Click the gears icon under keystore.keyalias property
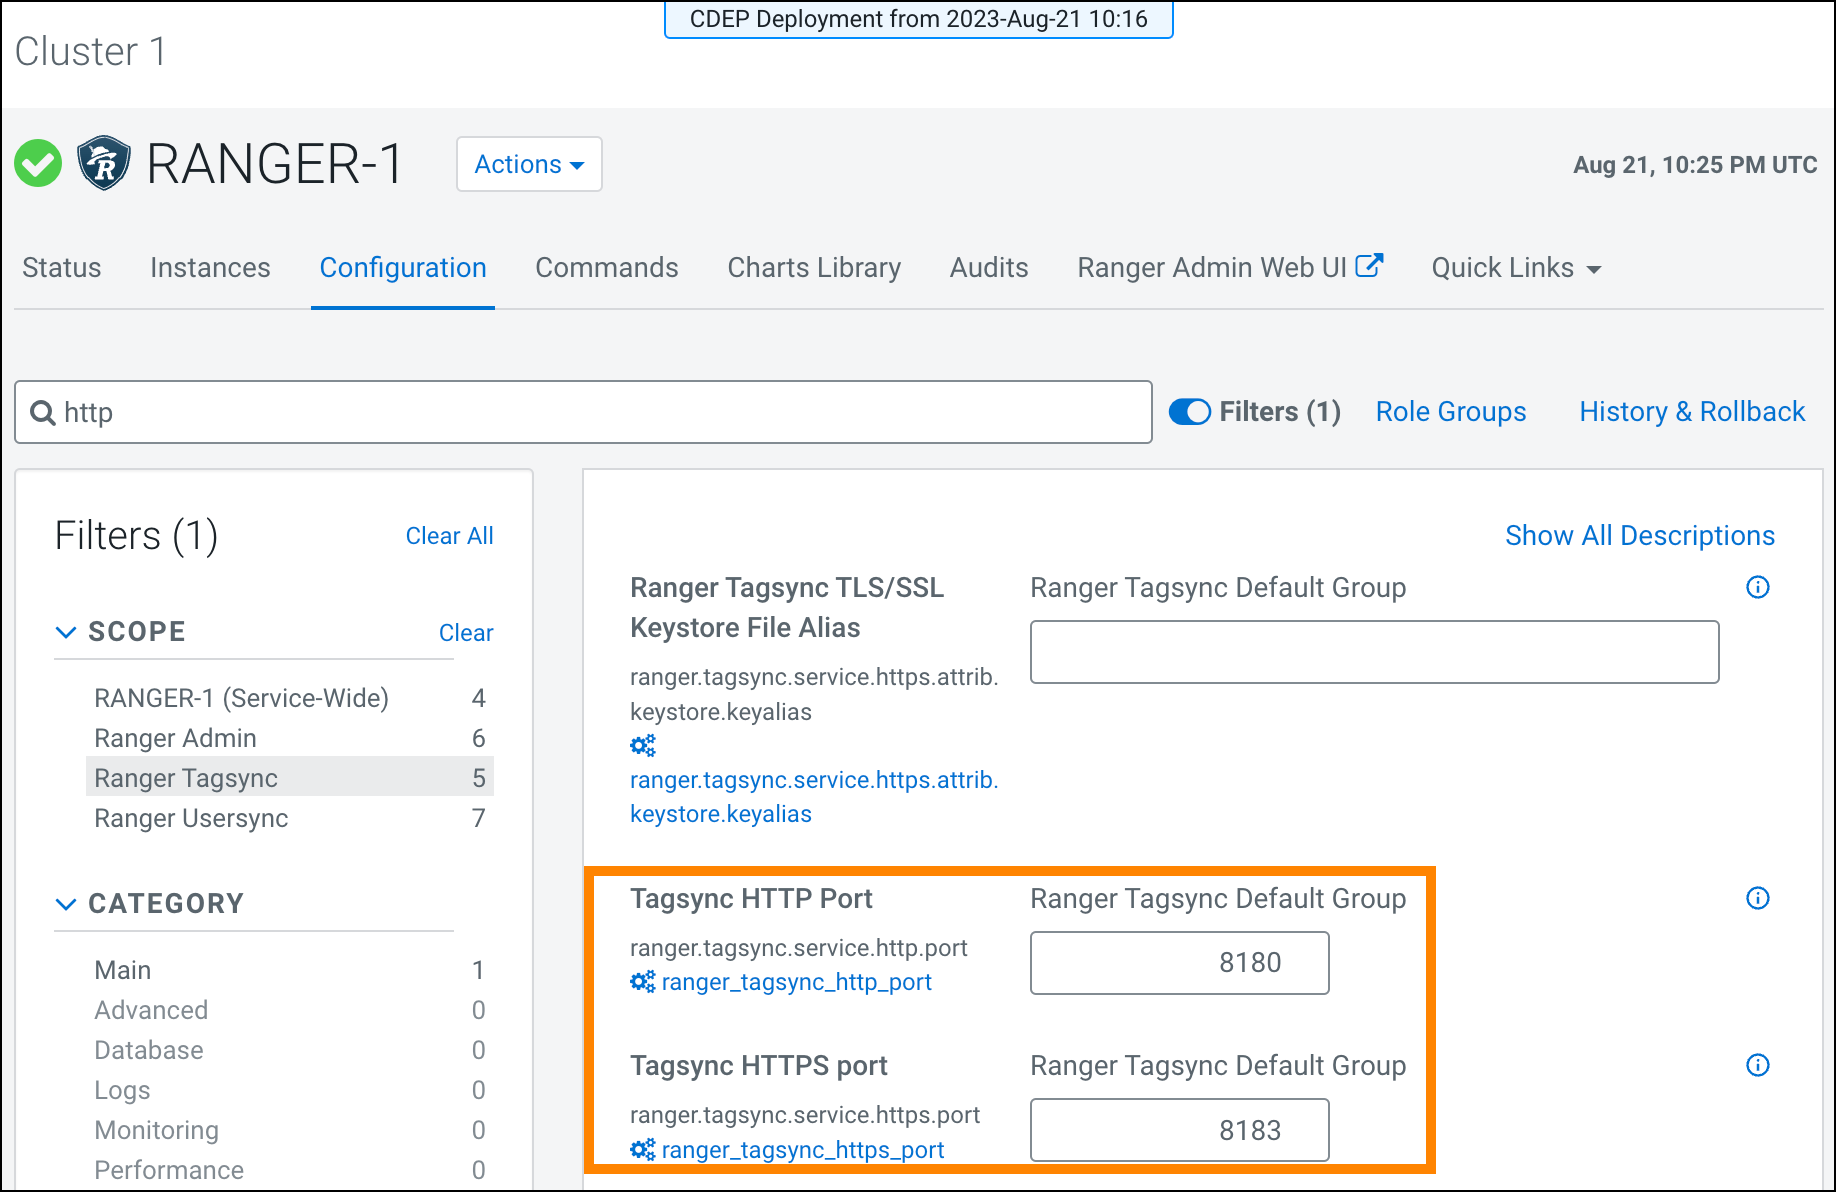 (643, 745)
